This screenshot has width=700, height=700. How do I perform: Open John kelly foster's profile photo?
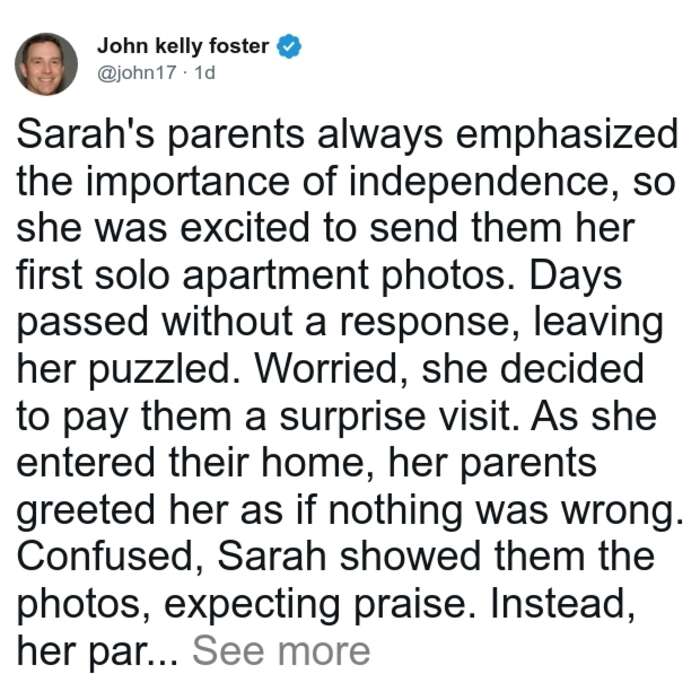pos(46,64)
